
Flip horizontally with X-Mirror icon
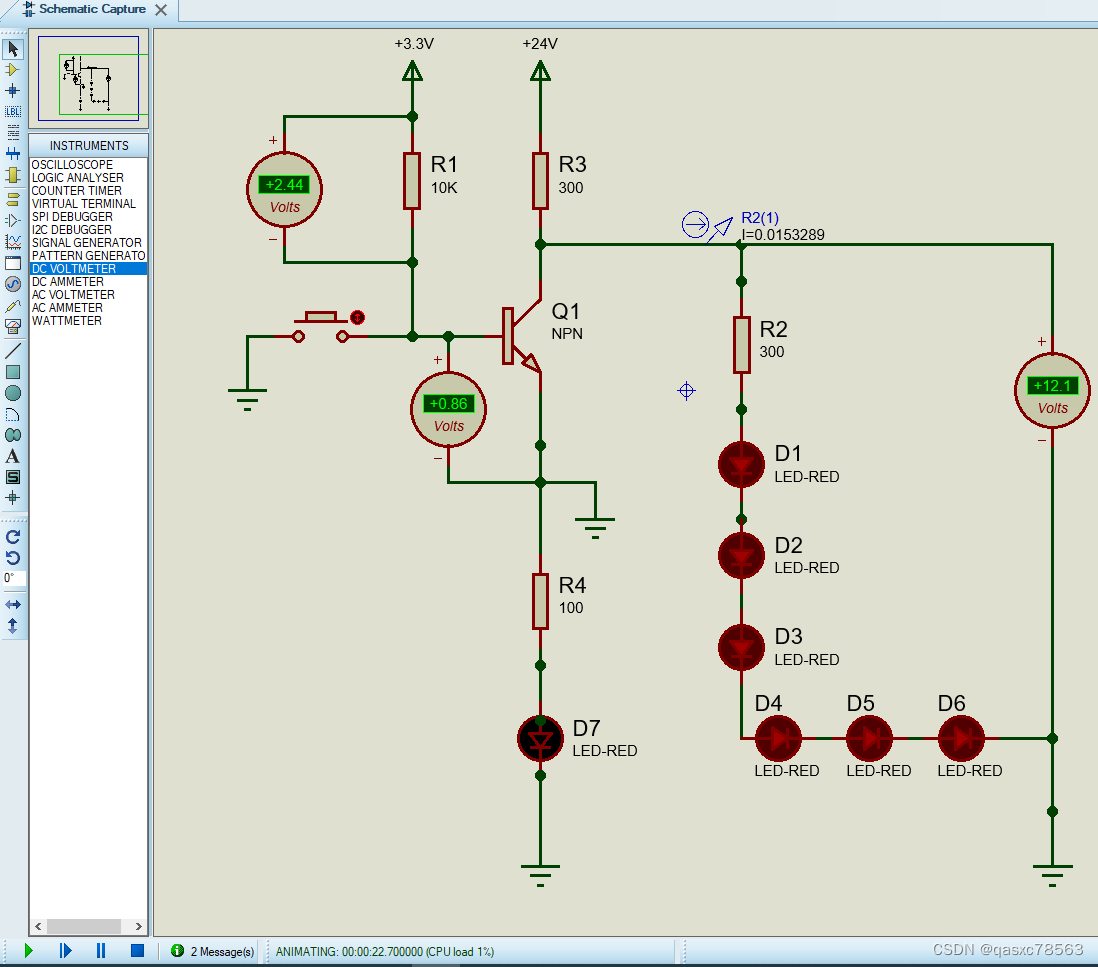point(13,604)
